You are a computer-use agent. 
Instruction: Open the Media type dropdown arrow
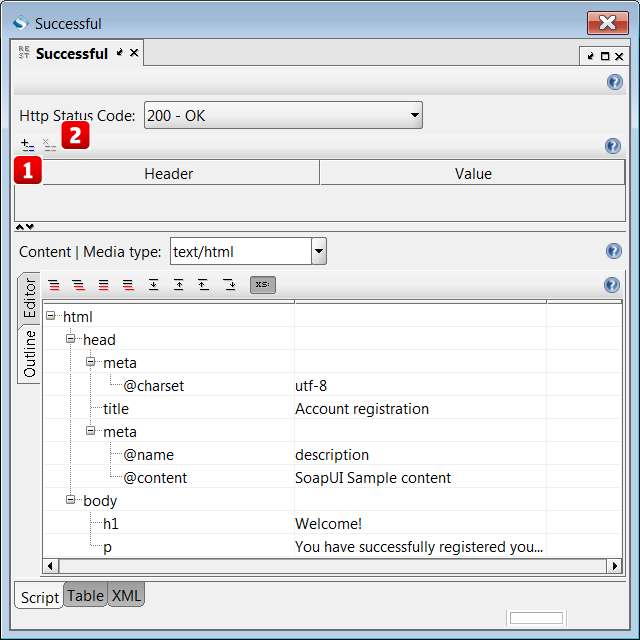click(319, 251)
